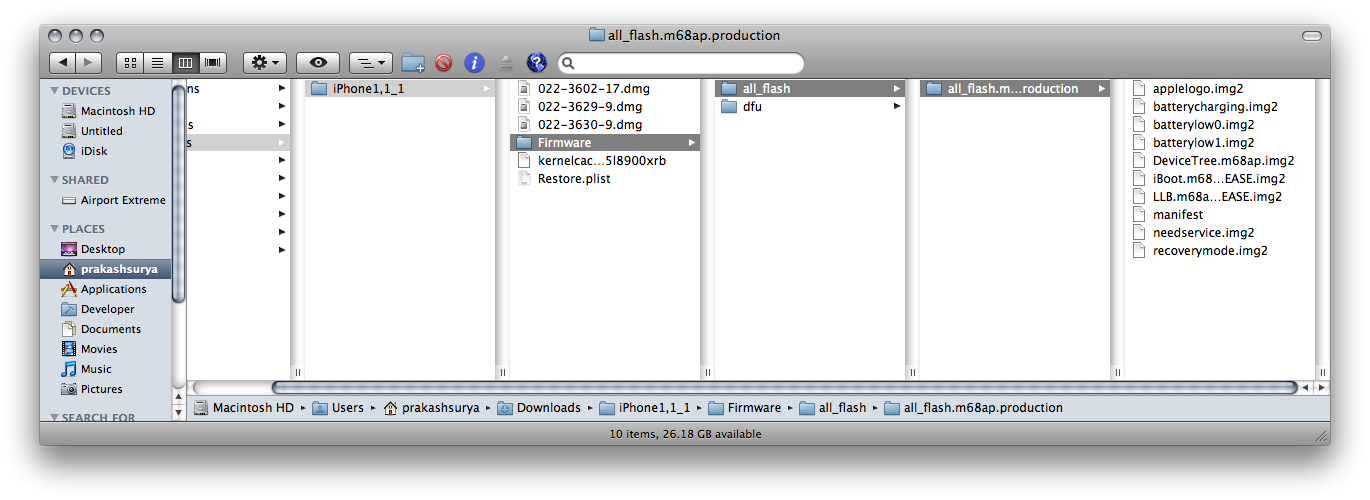Click the red Delete toolbar icon
The width and height of the screenshot is (1370, 500).
click(444, 63)
